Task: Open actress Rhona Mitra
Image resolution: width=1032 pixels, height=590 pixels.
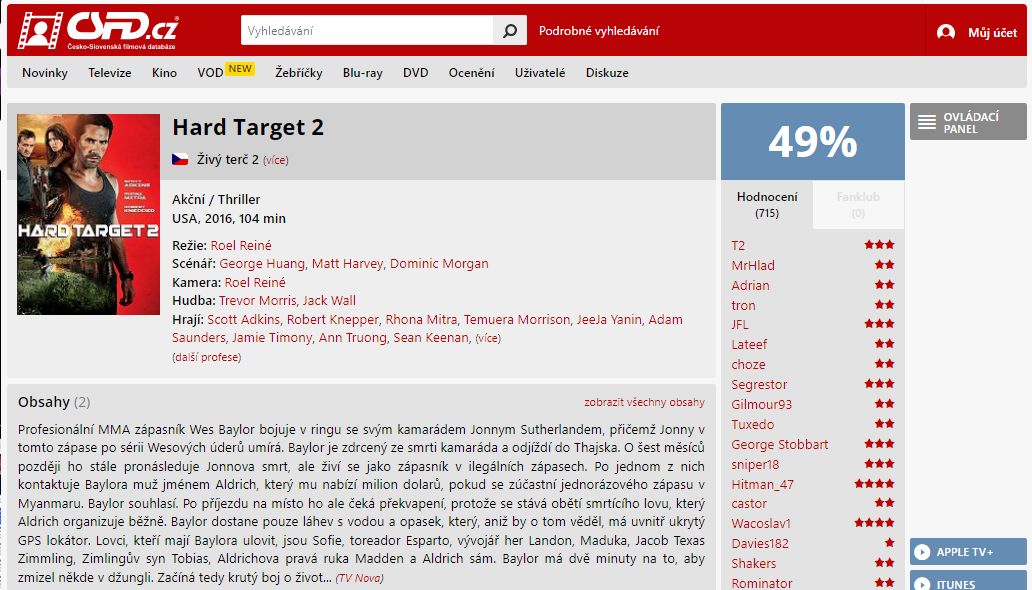Action: pos(421,319)
